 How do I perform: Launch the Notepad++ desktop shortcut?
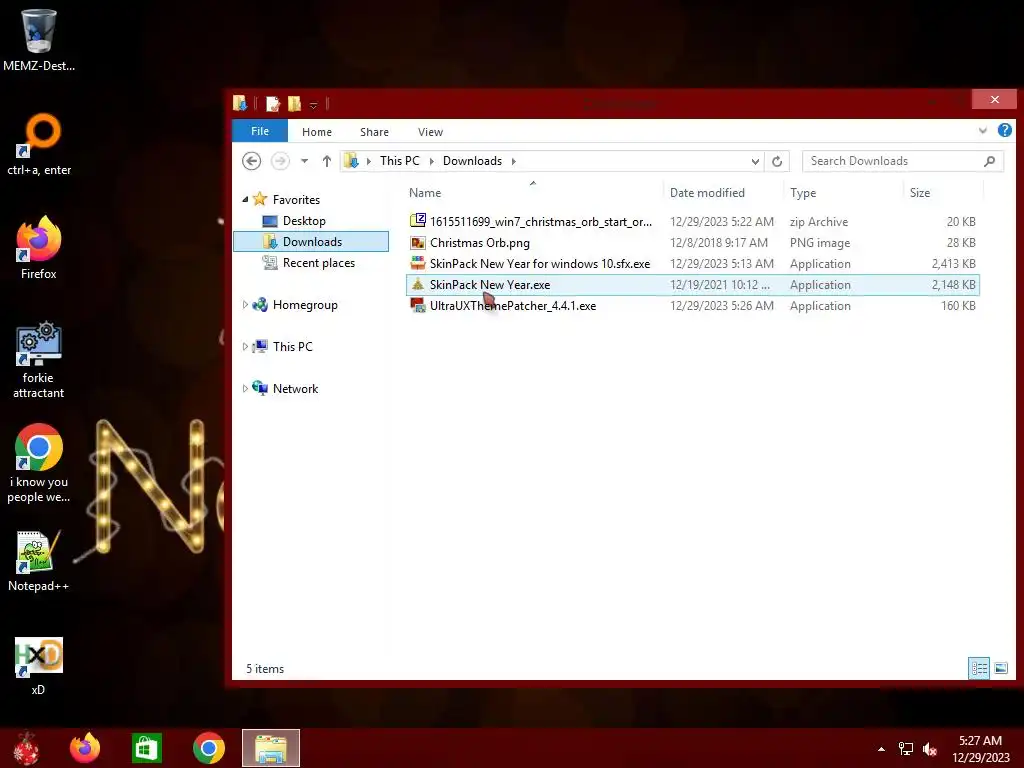[39, 562]
